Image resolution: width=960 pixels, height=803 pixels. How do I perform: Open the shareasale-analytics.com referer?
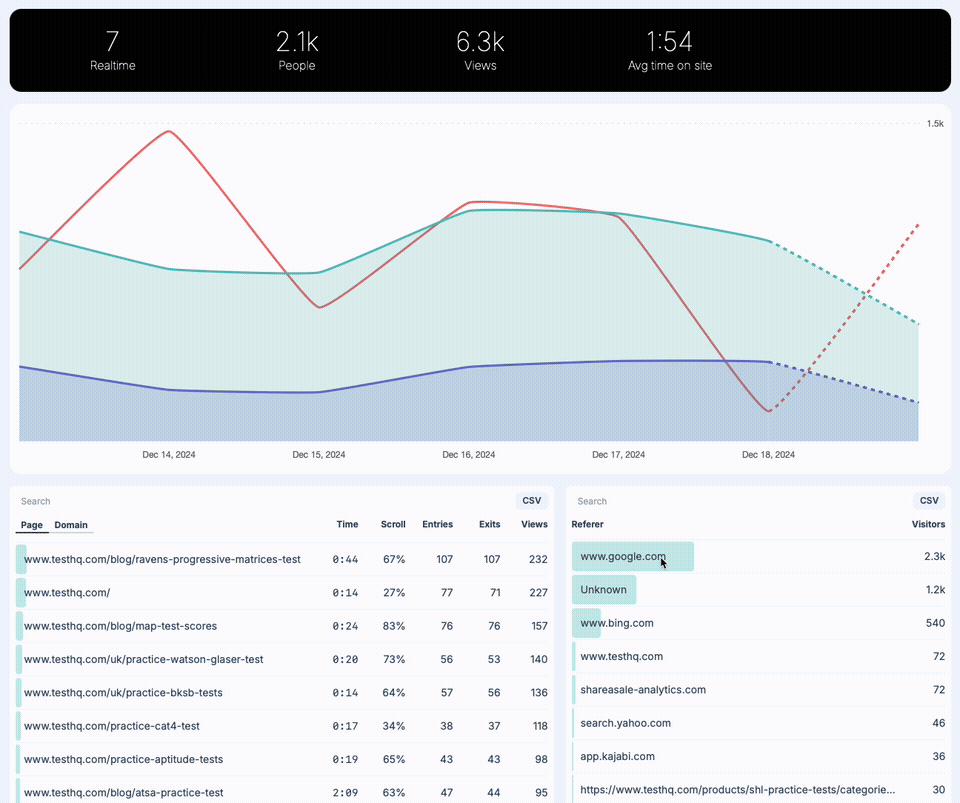[x=643, y=689]
